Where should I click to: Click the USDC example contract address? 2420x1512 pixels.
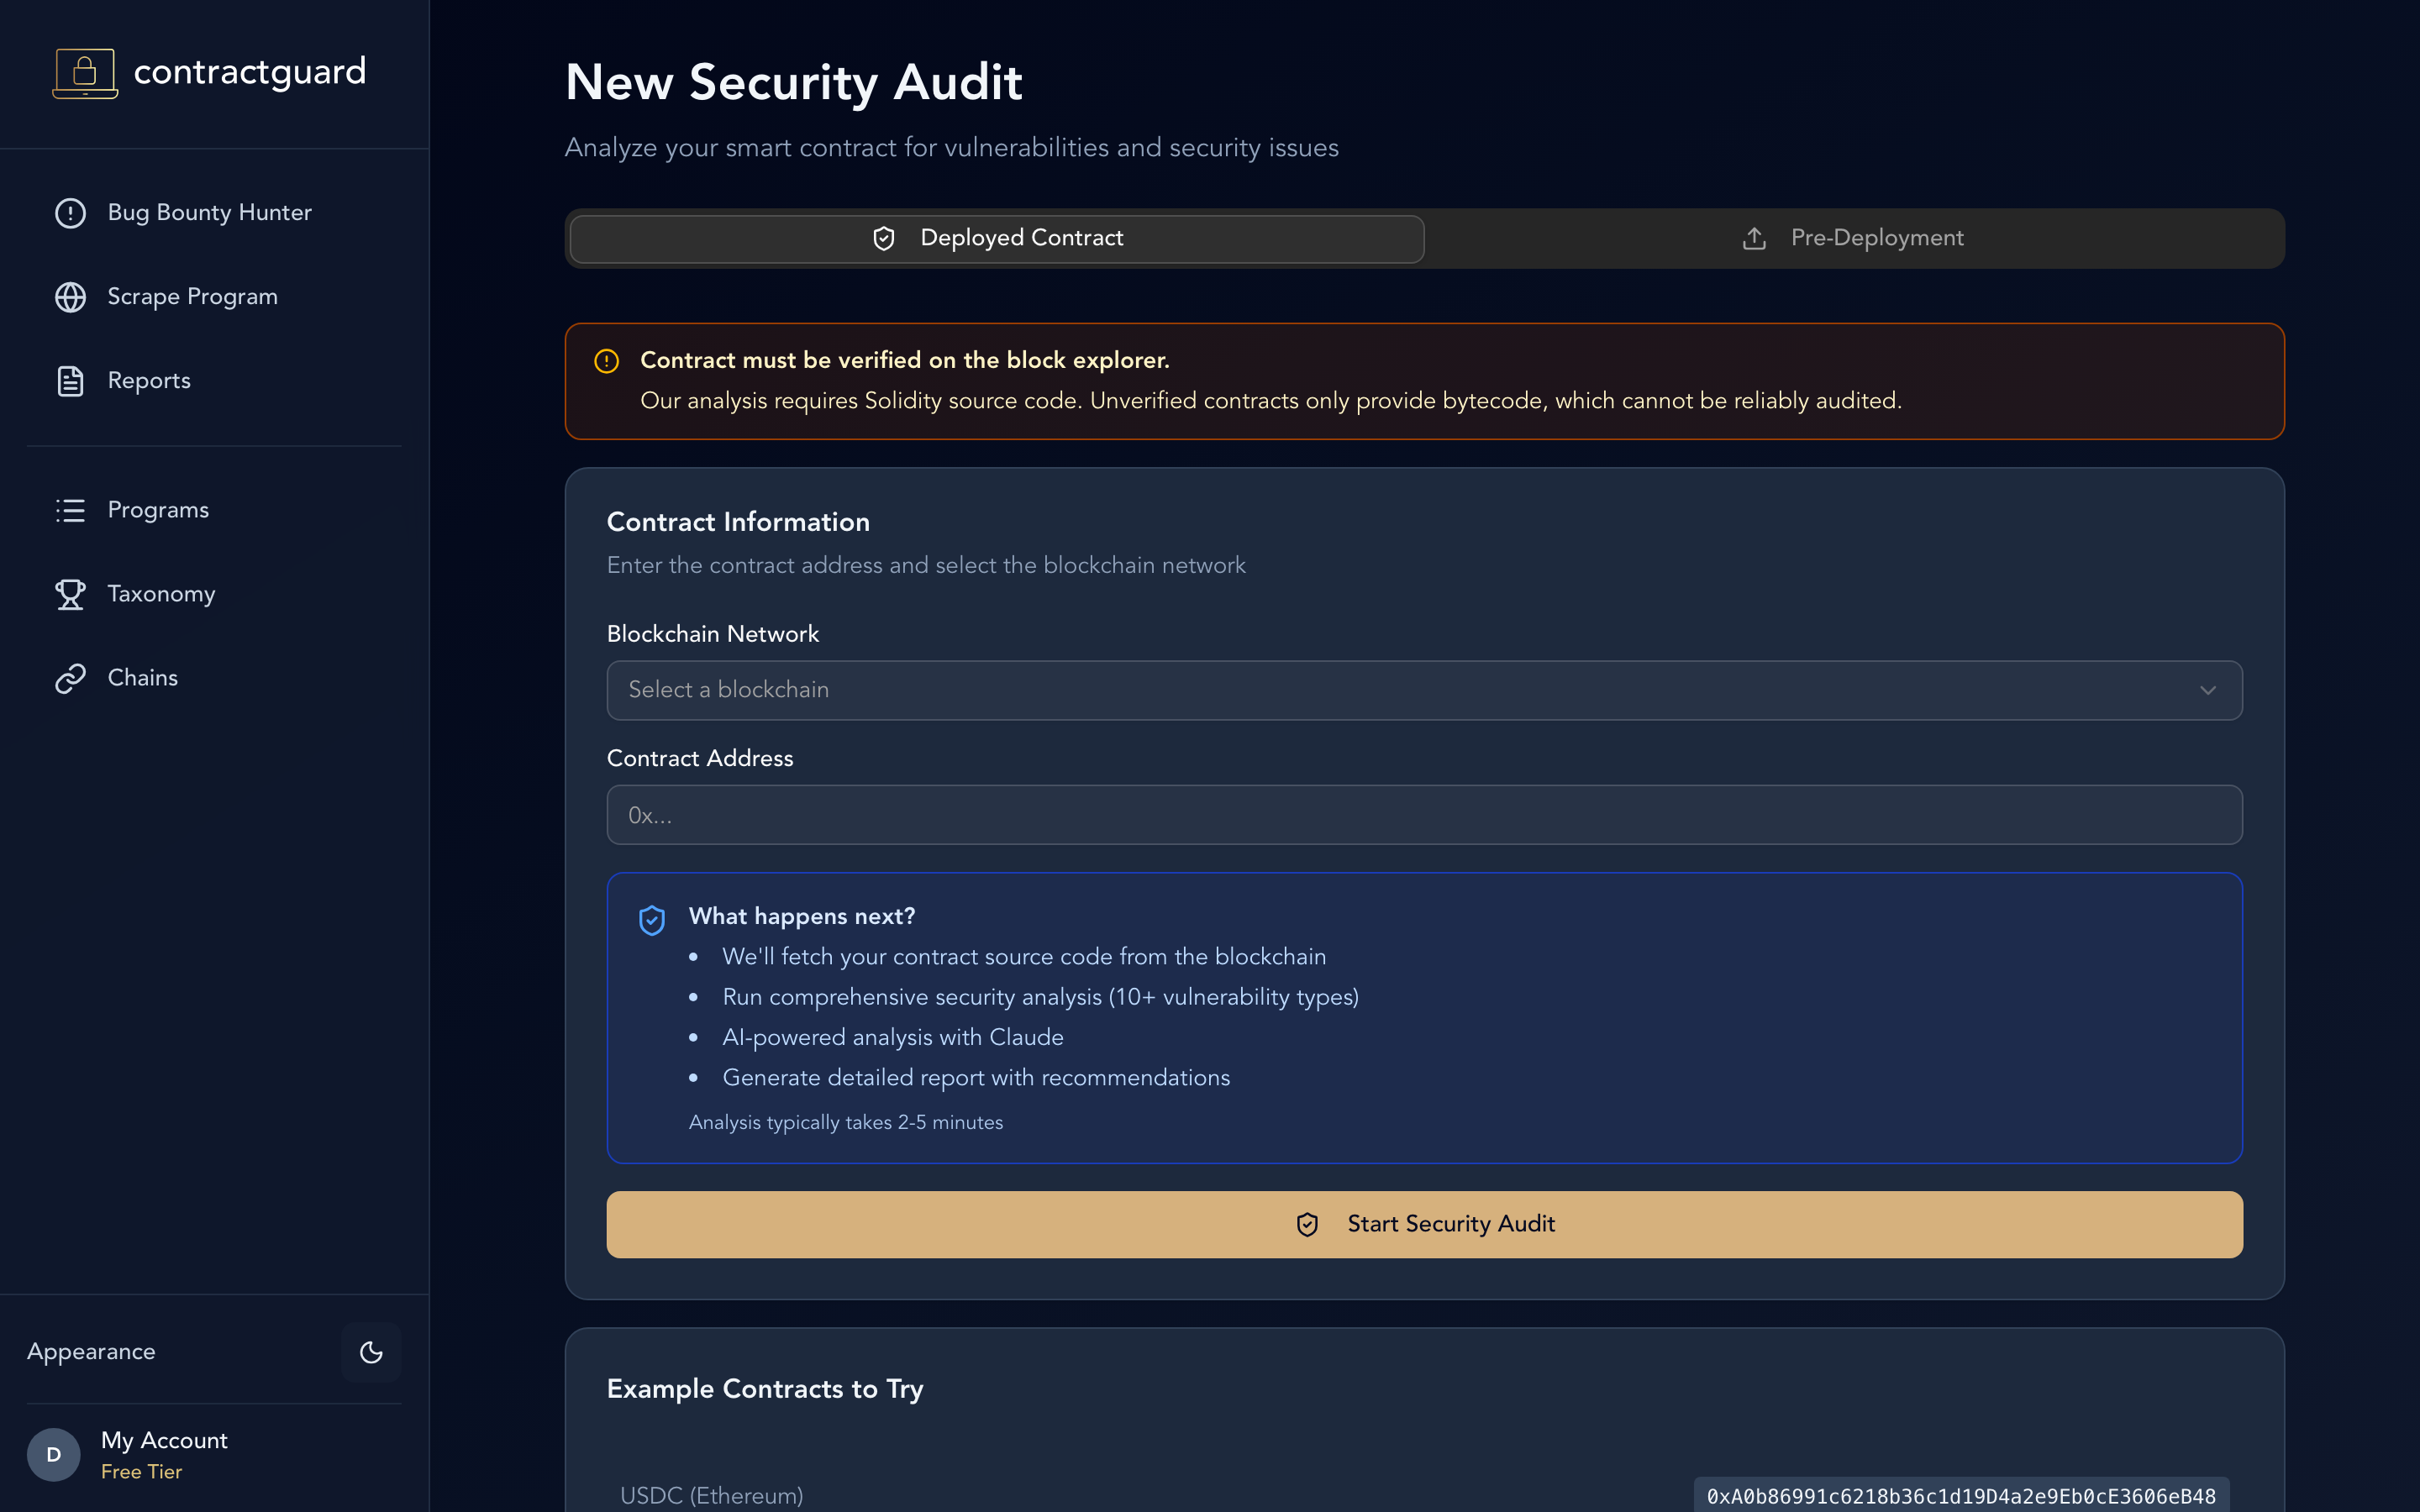(1961, 1496)
